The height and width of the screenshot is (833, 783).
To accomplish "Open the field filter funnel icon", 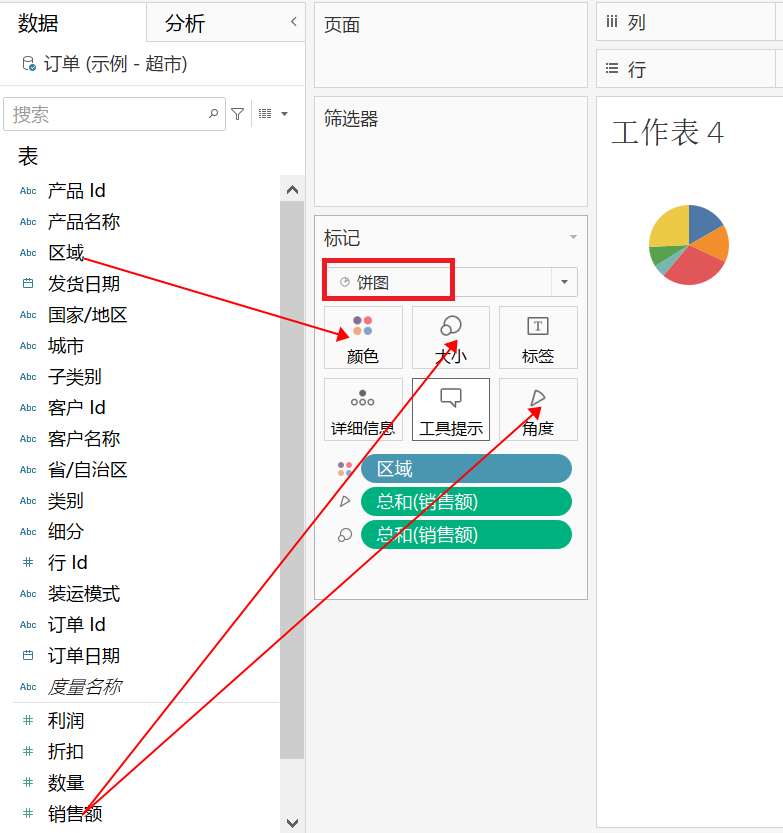I will coord(237,114).
